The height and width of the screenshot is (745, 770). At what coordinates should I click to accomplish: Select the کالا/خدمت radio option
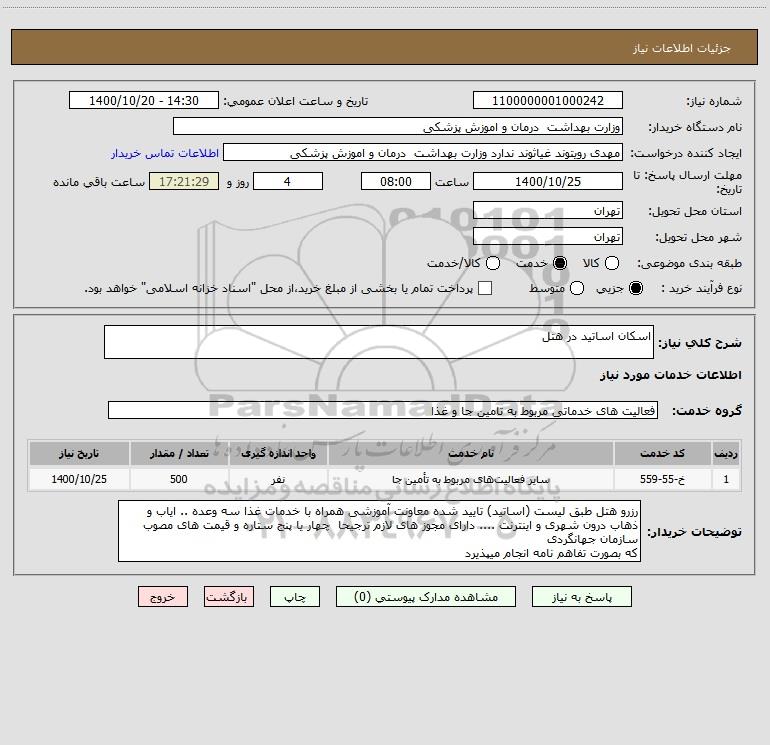pyautogui.click(x=493, y=263)
